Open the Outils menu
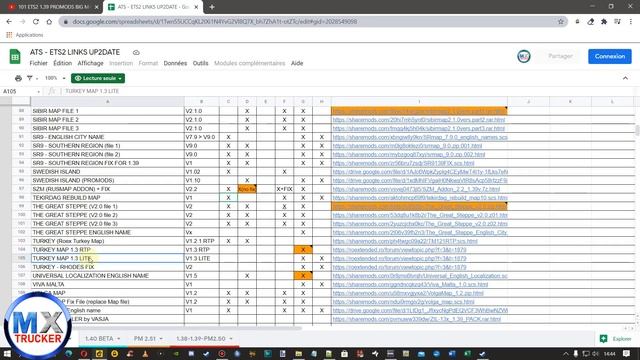This screenshot has width=640, height=360. tap(200, 63)
